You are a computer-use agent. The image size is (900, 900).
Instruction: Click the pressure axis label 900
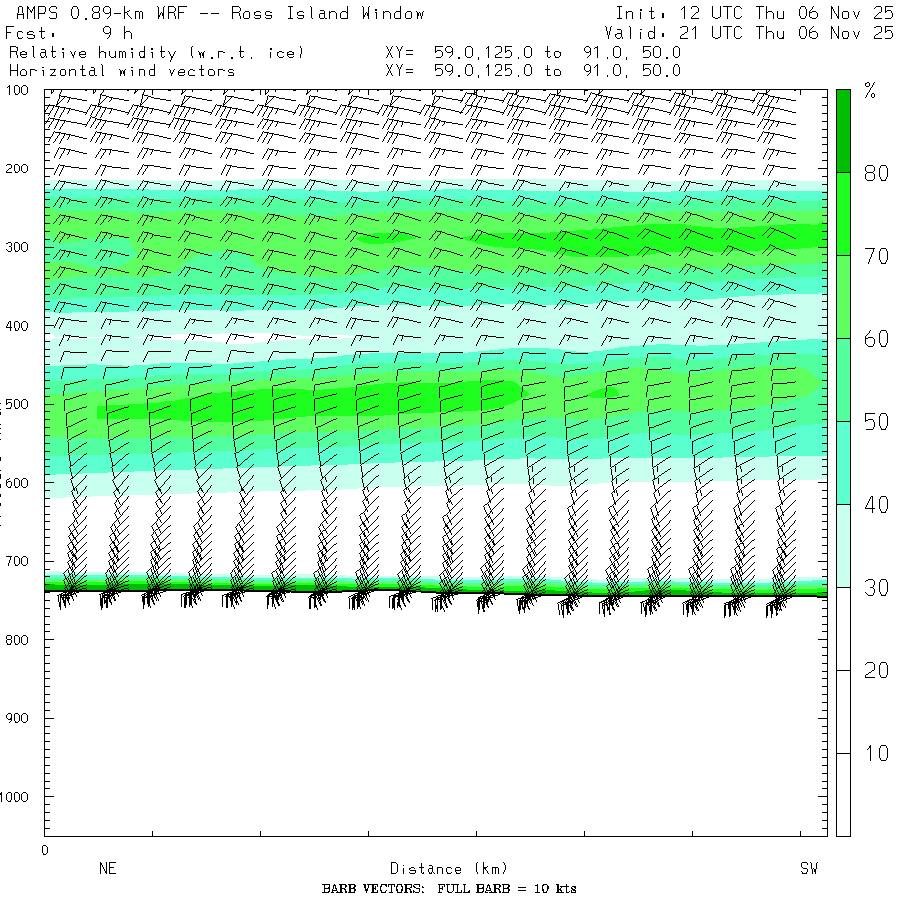pyautogui.click(x=17, y=718)
